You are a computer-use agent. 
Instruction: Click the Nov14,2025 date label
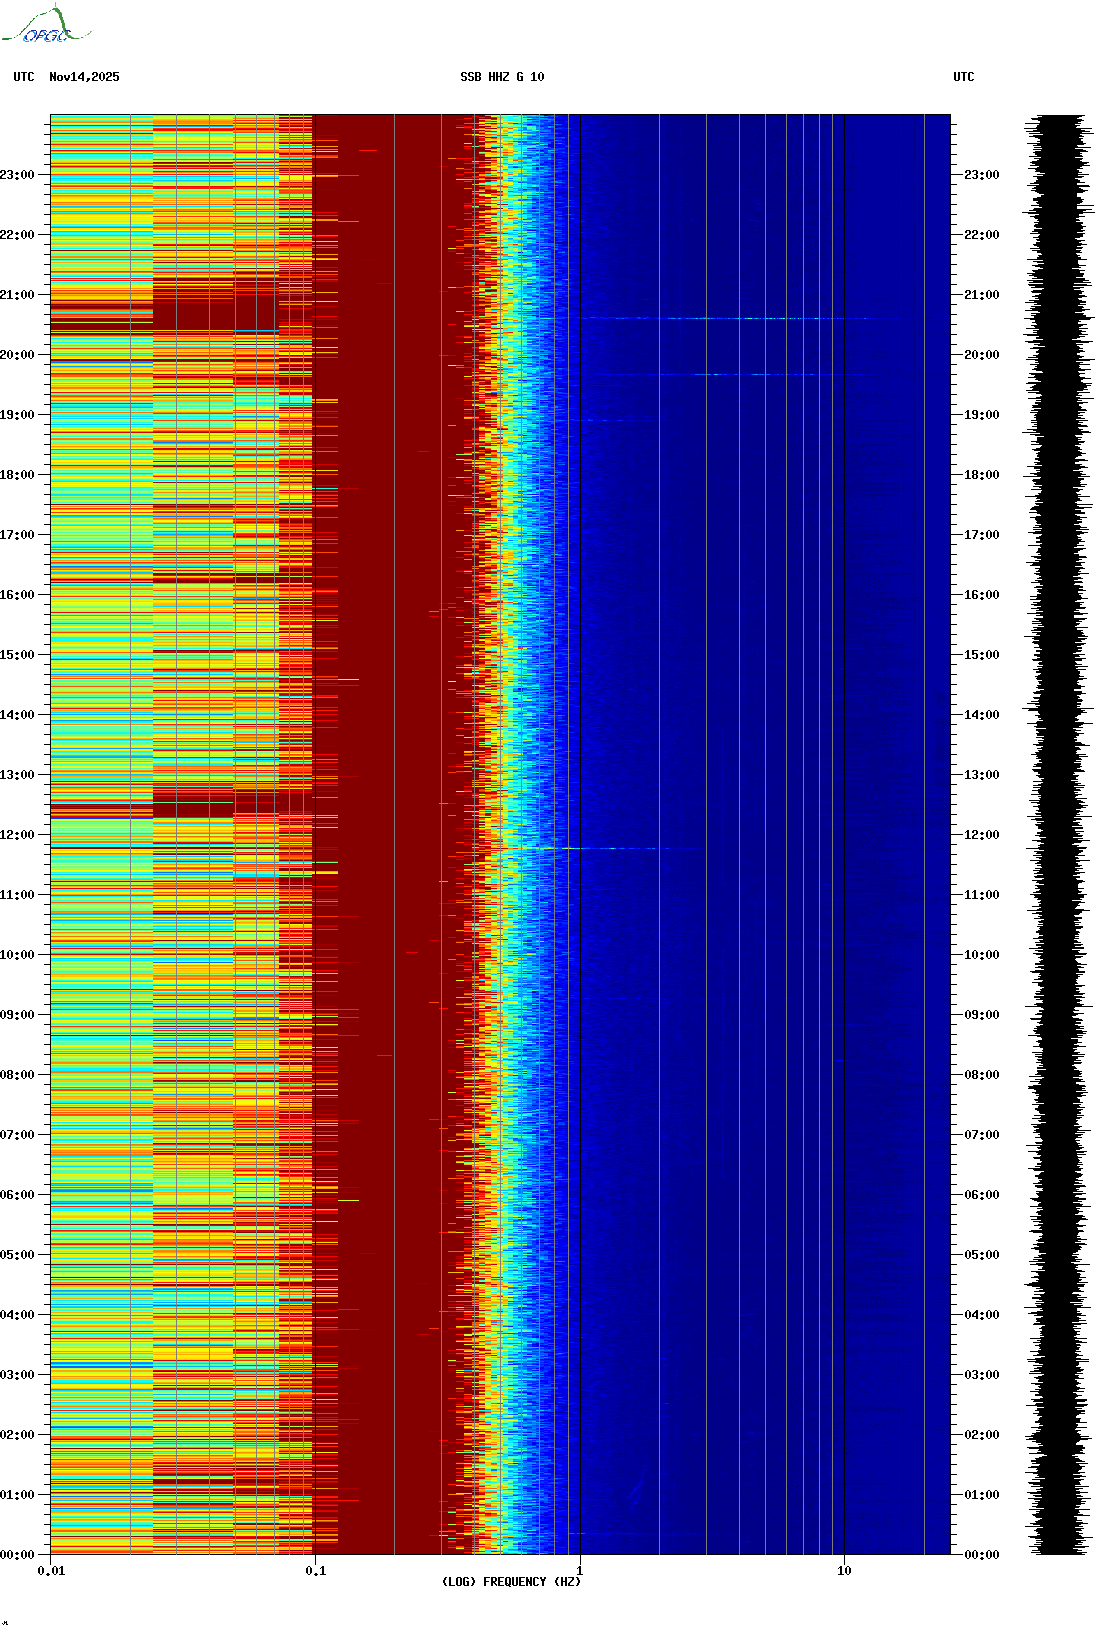pos(84,77)
